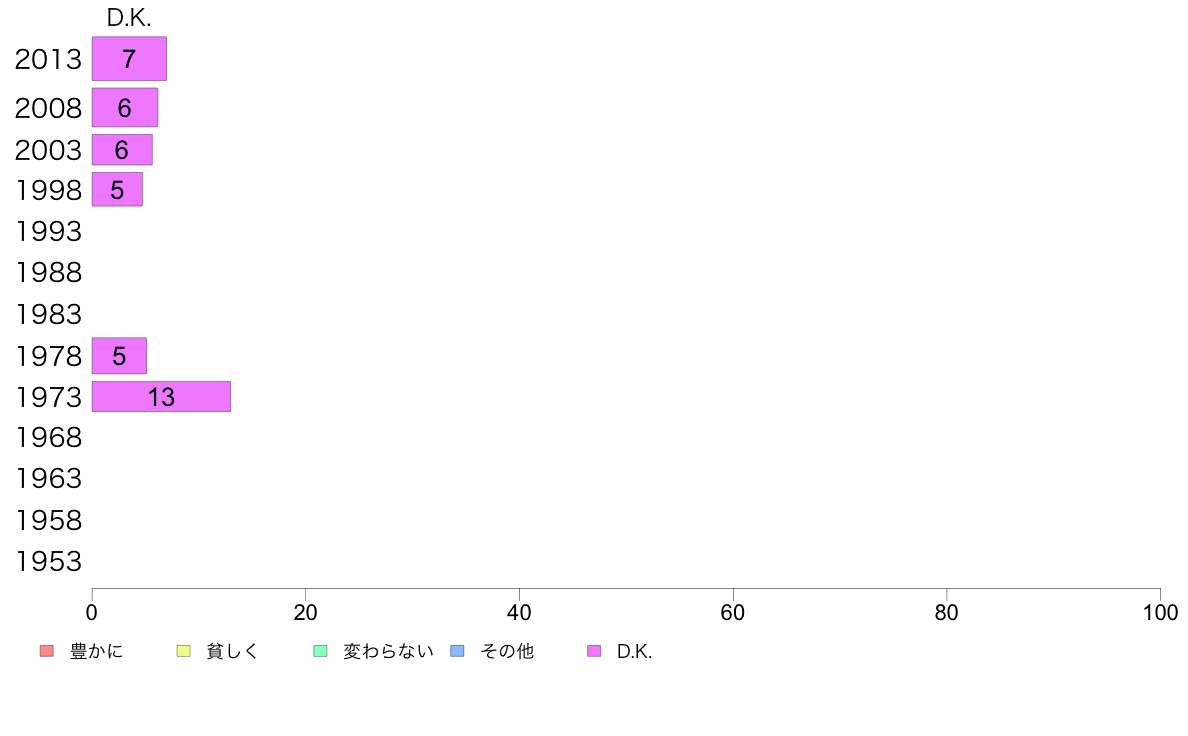Click the 1973 bar showing 13

tap(161, 396)
